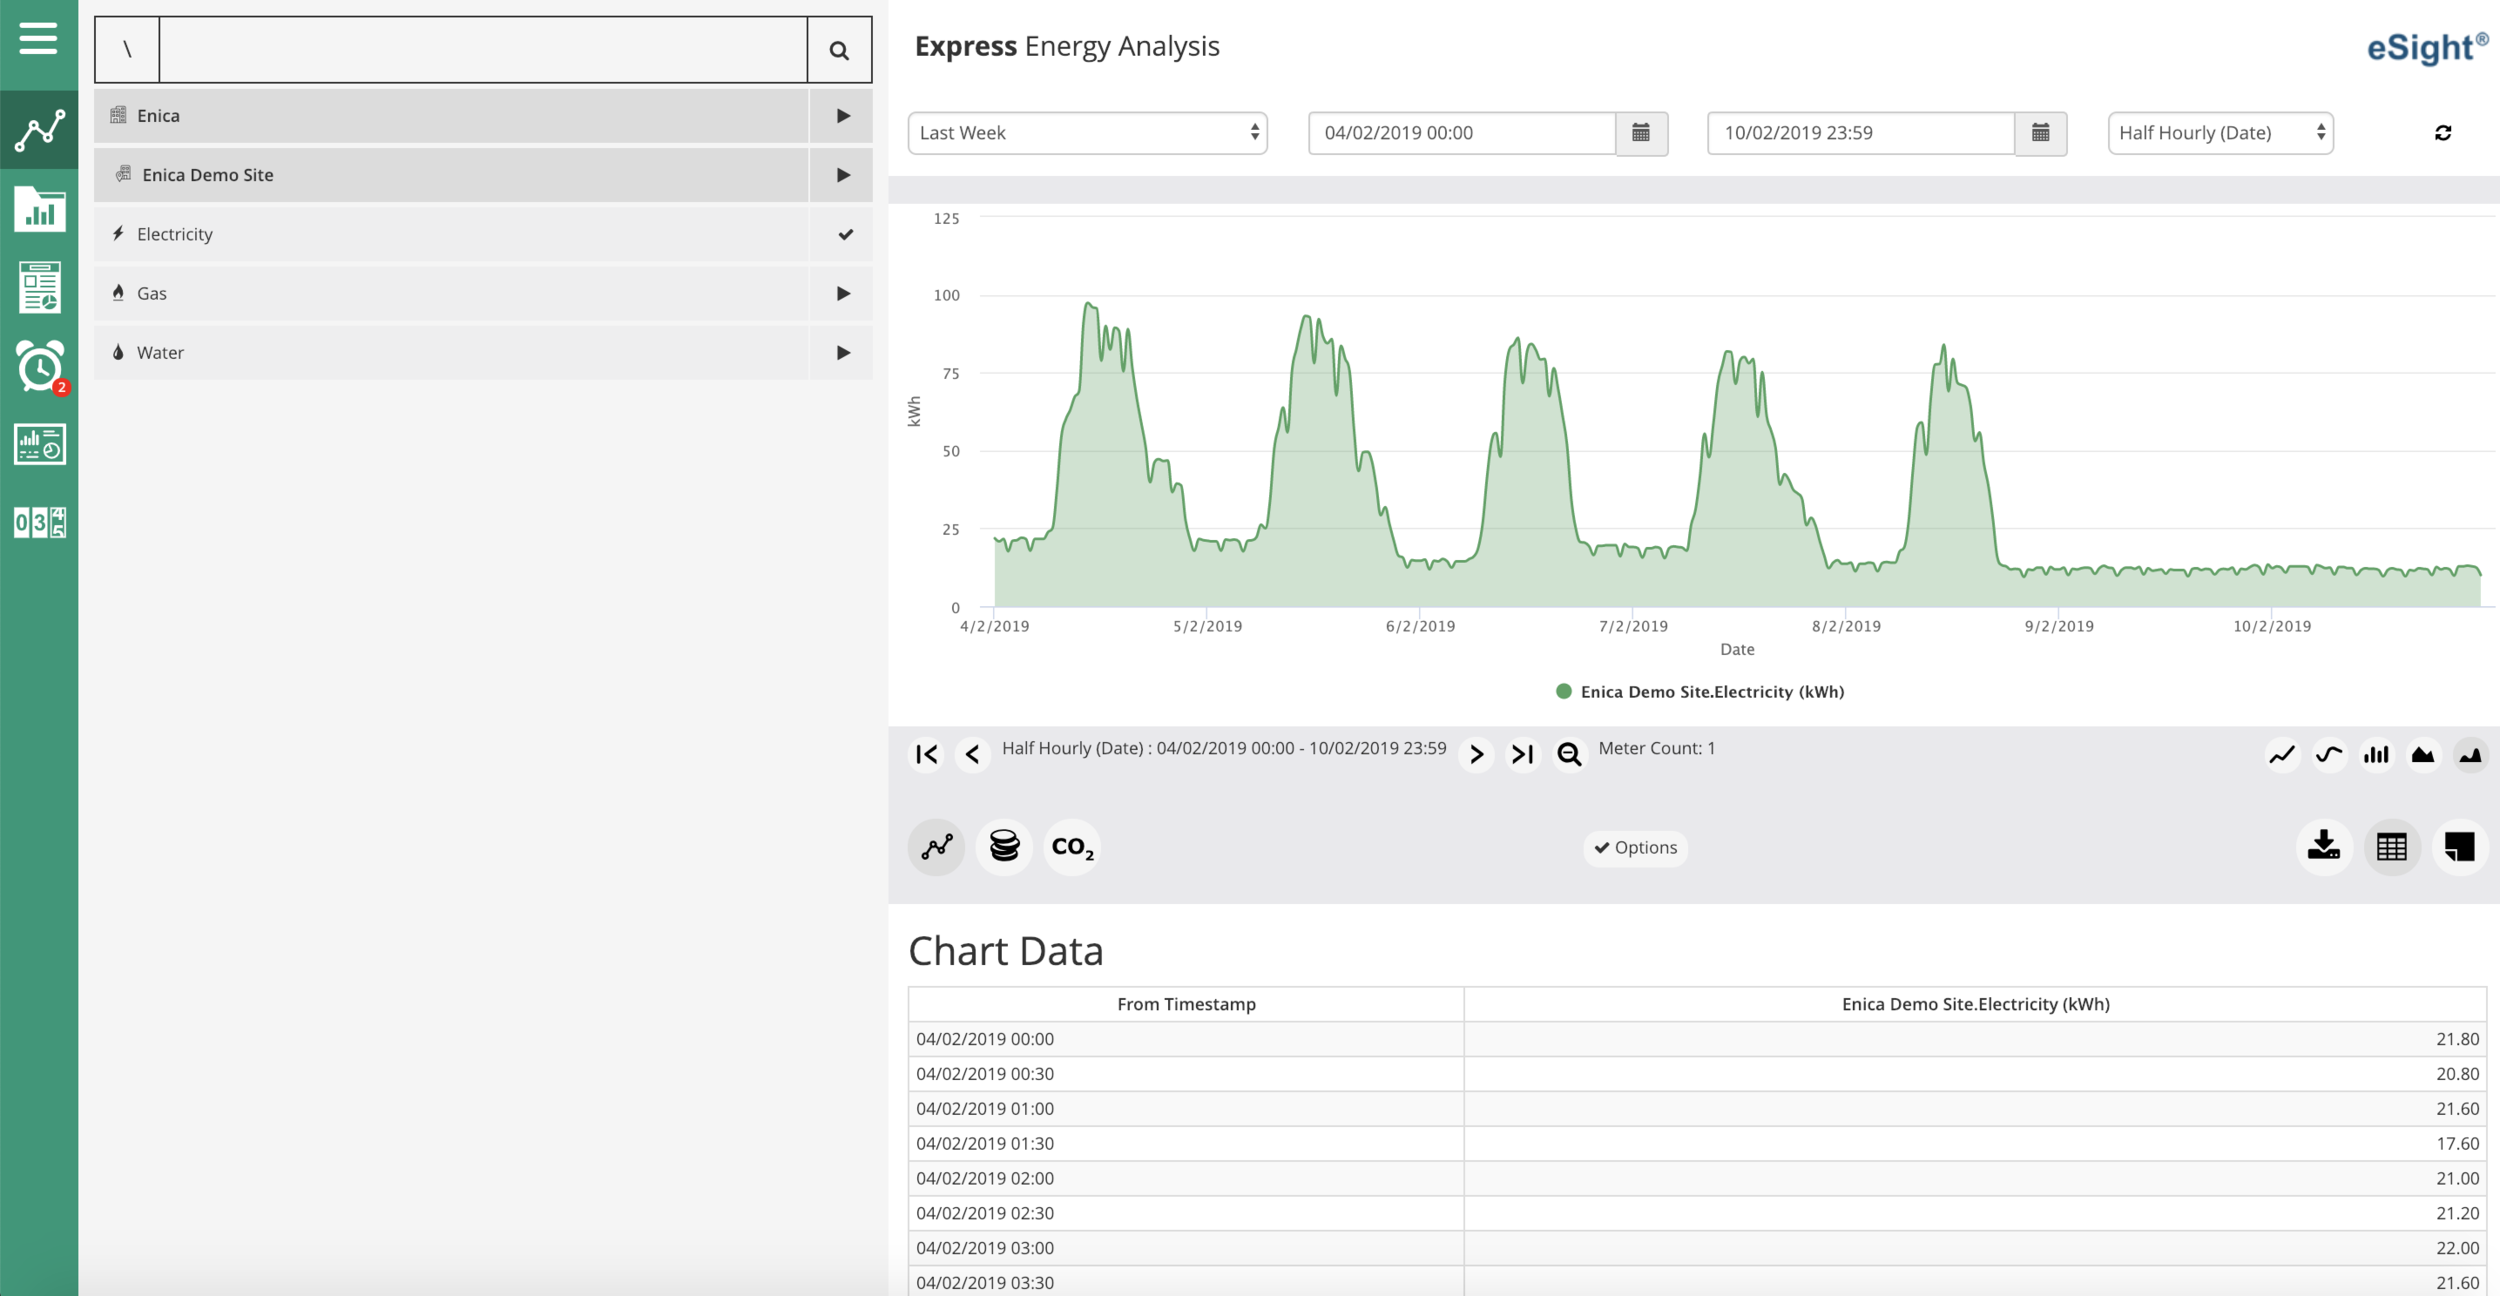2500x1296 pixels.
Task: Click the 22.00 value cell
Action: 1975,1248
